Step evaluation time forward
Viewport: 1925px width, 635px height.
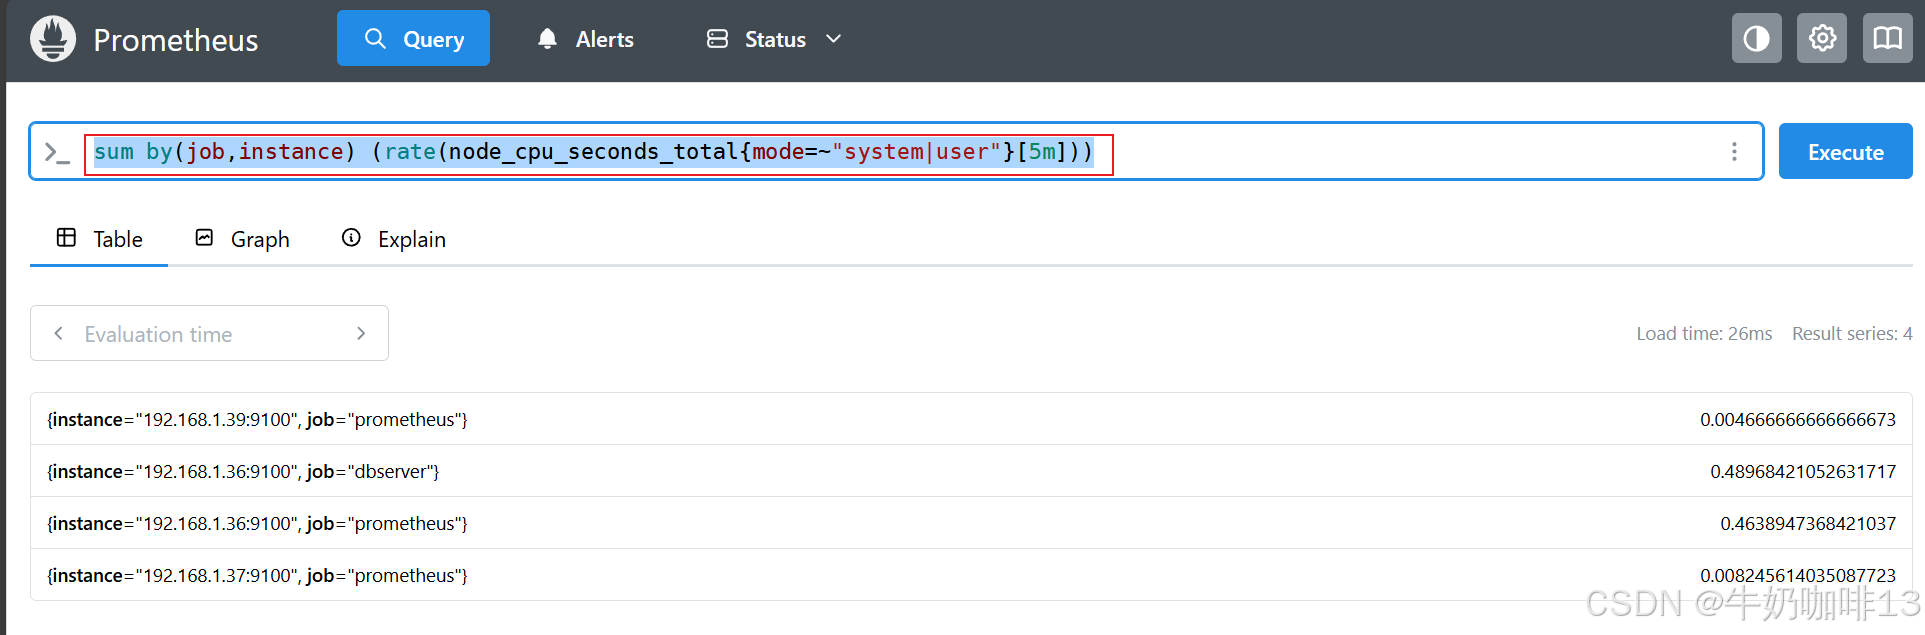[x=361, y=333]
